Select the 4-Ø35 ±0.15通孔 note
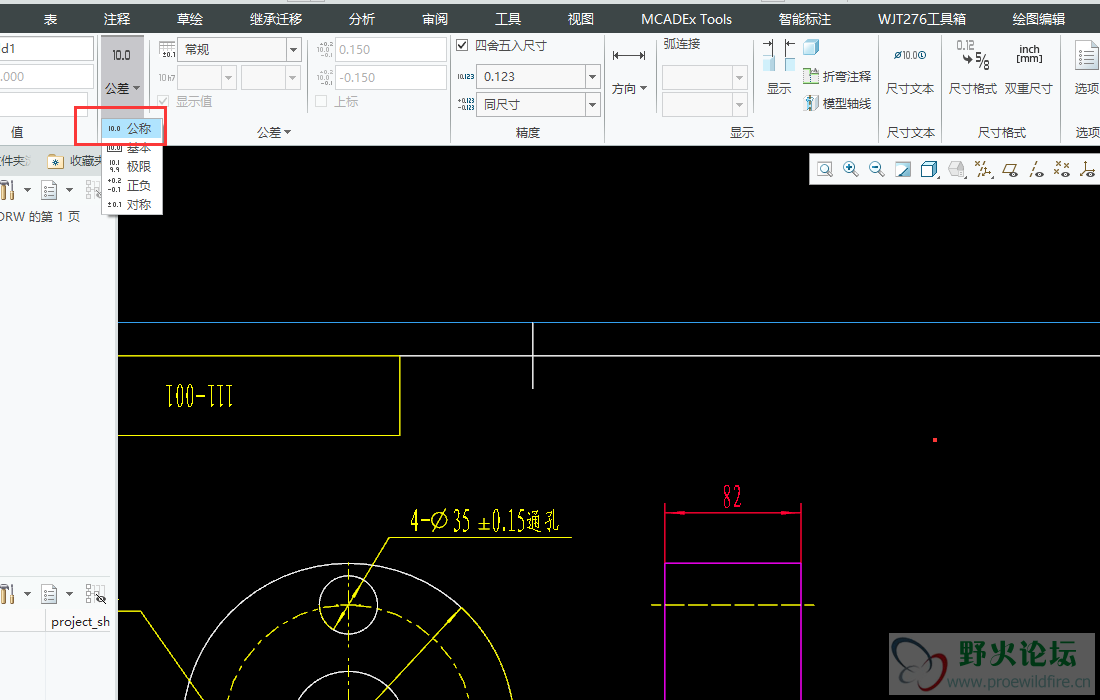 [x=484, y=520]
